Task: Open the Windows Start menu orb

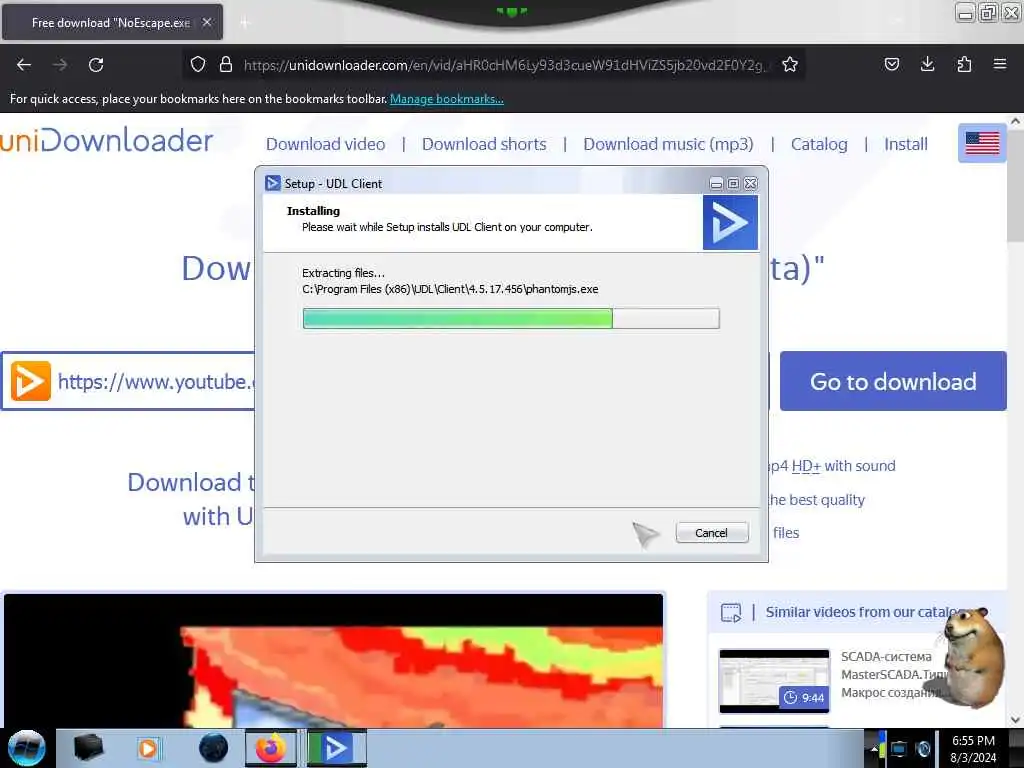Action: 26,748
